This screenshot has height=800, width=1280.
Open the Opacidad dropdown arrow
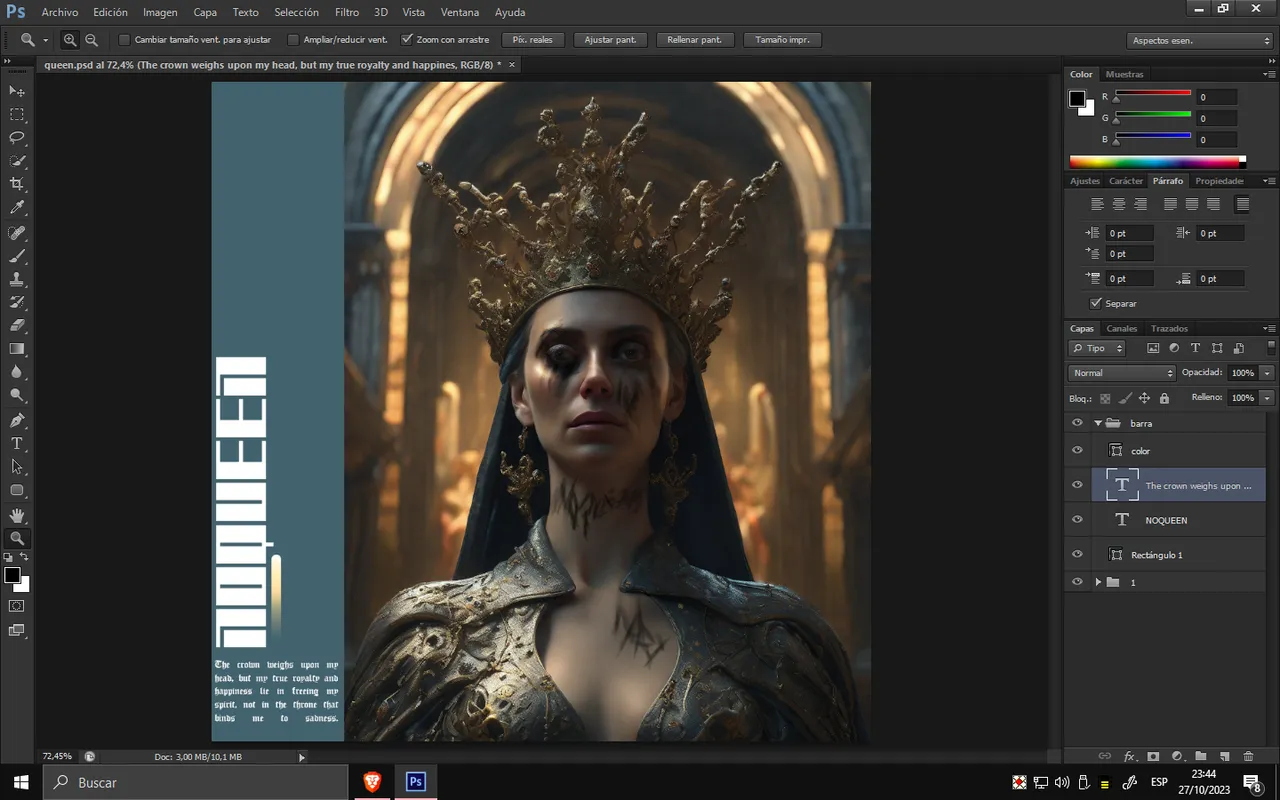click(1267, 373)
